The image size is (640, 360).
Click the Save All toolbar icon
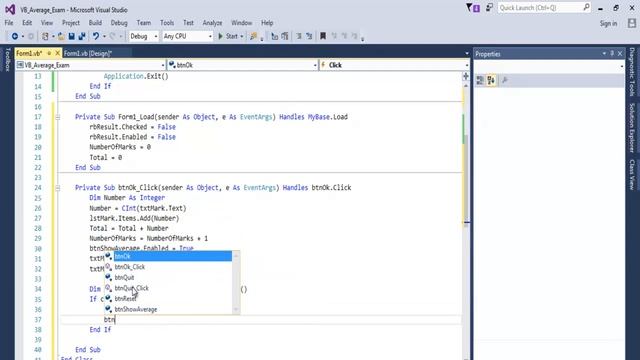[82, 36]
